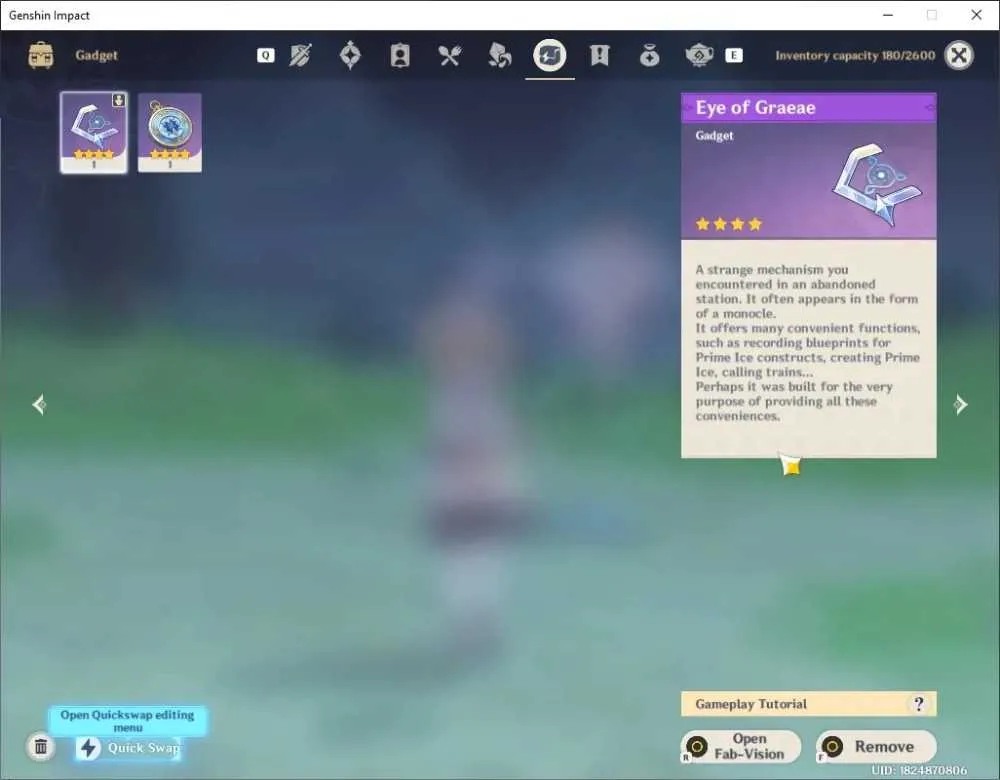Image resolution: width=1000 pixels, height=780 pixels.
Task: Open the Quest items tab icon
Action: (599, 55)
